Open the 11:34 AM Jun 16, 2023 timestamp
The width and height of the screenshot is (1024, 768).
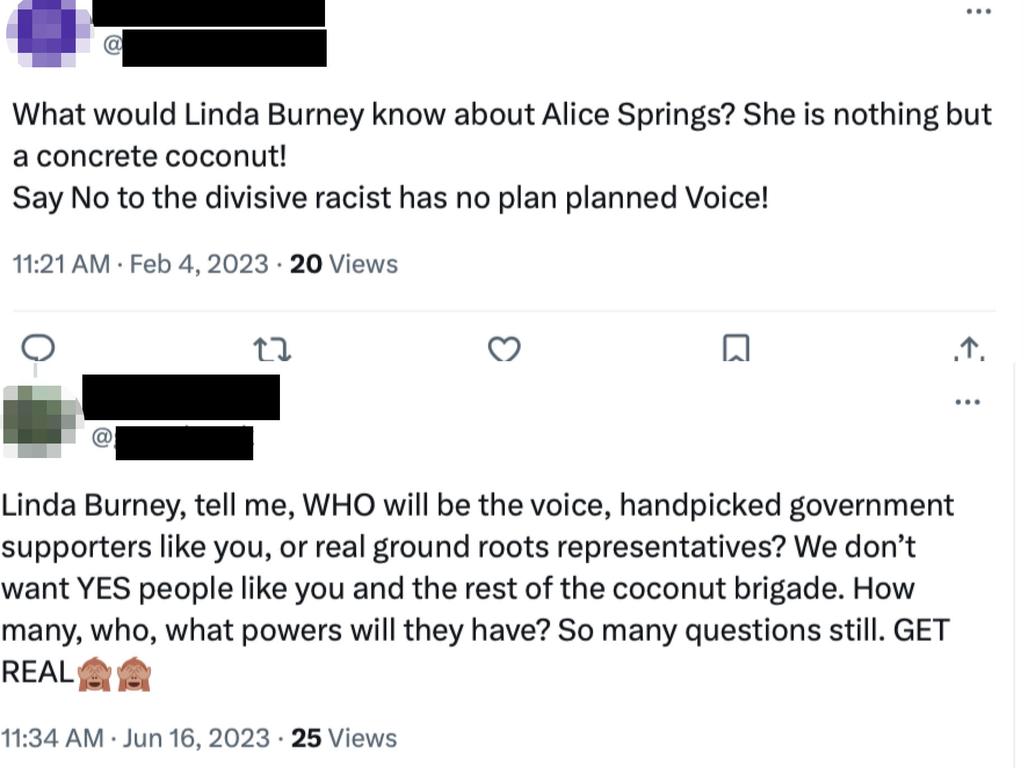(x=135, y=738)
